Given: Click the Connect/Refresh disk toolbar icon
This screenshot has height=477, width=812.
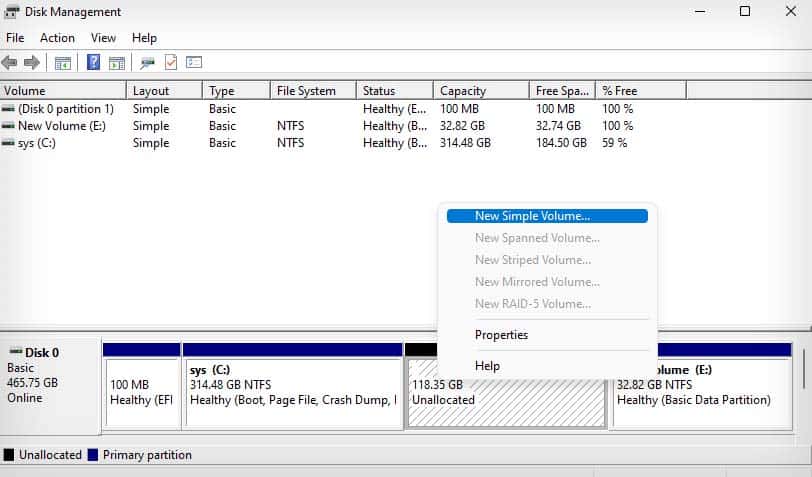Looking at the screenshot, I should pyautogui.click(x=147, y=63).
